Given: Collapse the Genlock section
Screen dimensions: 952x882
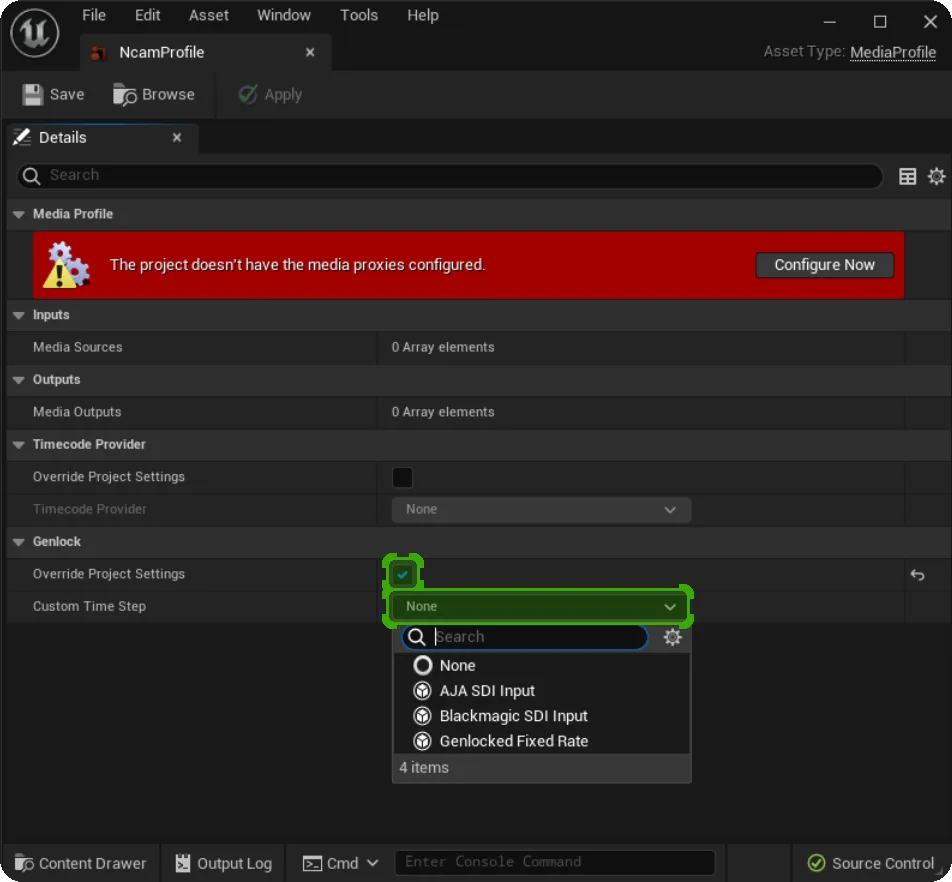Looking at the screenshot, I should (x=18, y=542).
